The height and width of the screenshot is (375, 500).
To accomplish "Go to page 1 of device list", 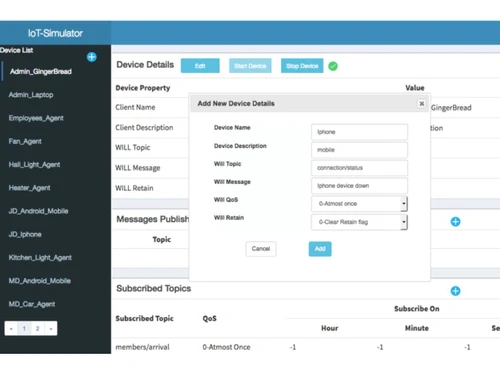I will 24,328.
